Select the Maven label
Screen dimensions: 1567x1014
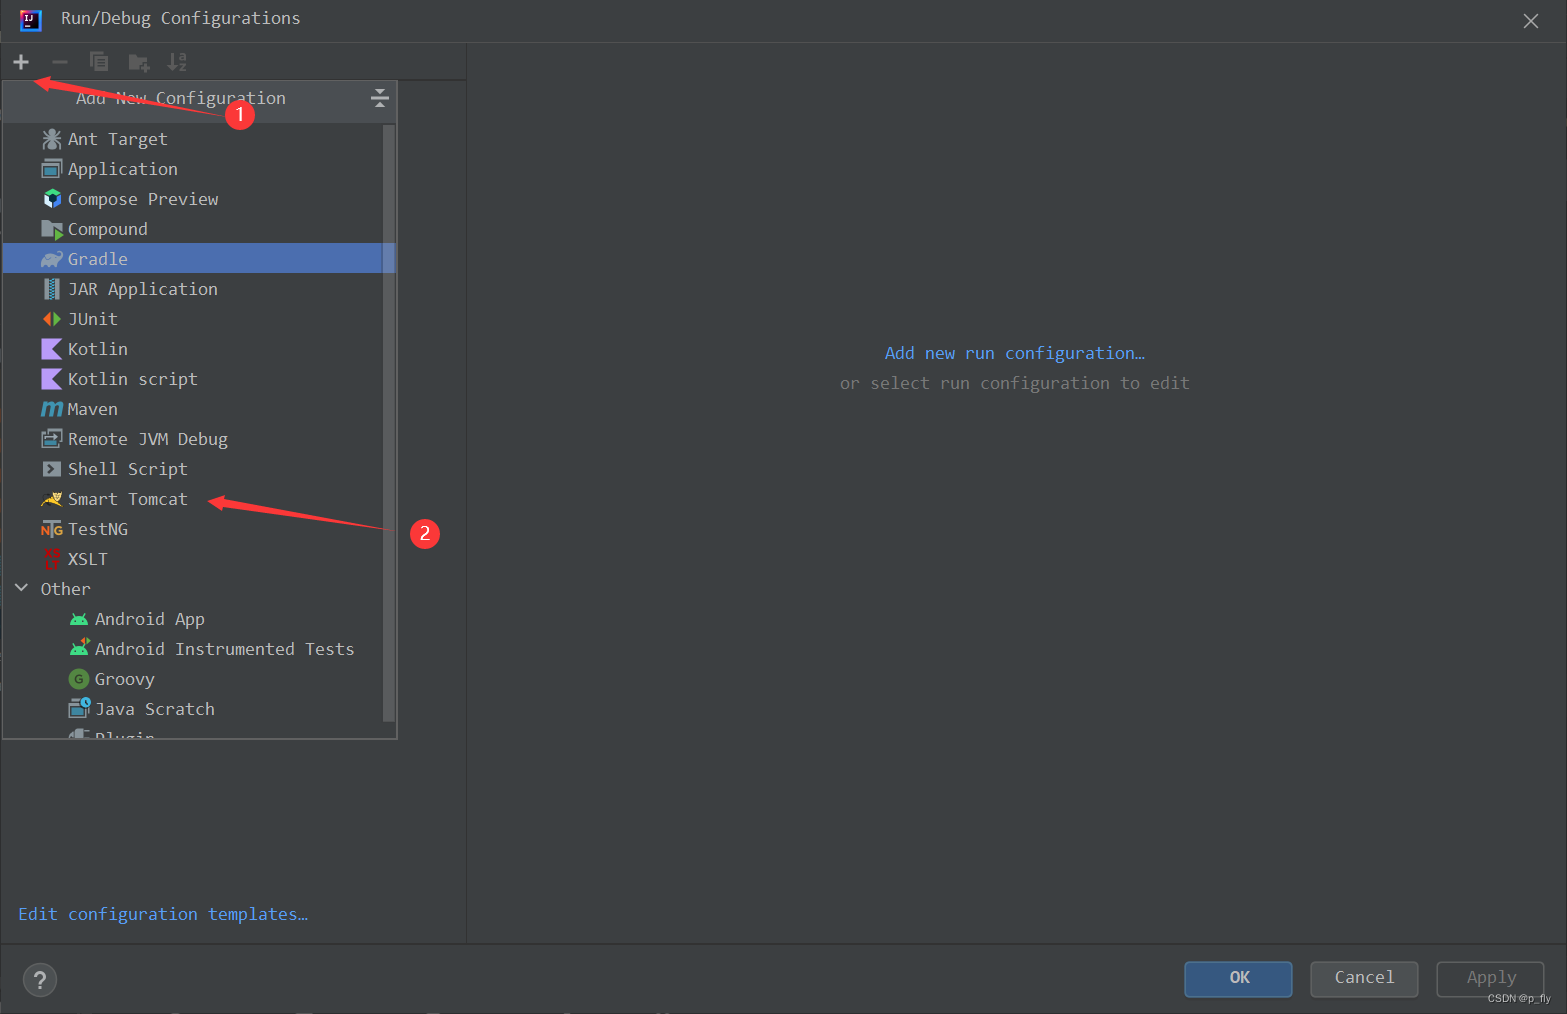coord(93,409)
